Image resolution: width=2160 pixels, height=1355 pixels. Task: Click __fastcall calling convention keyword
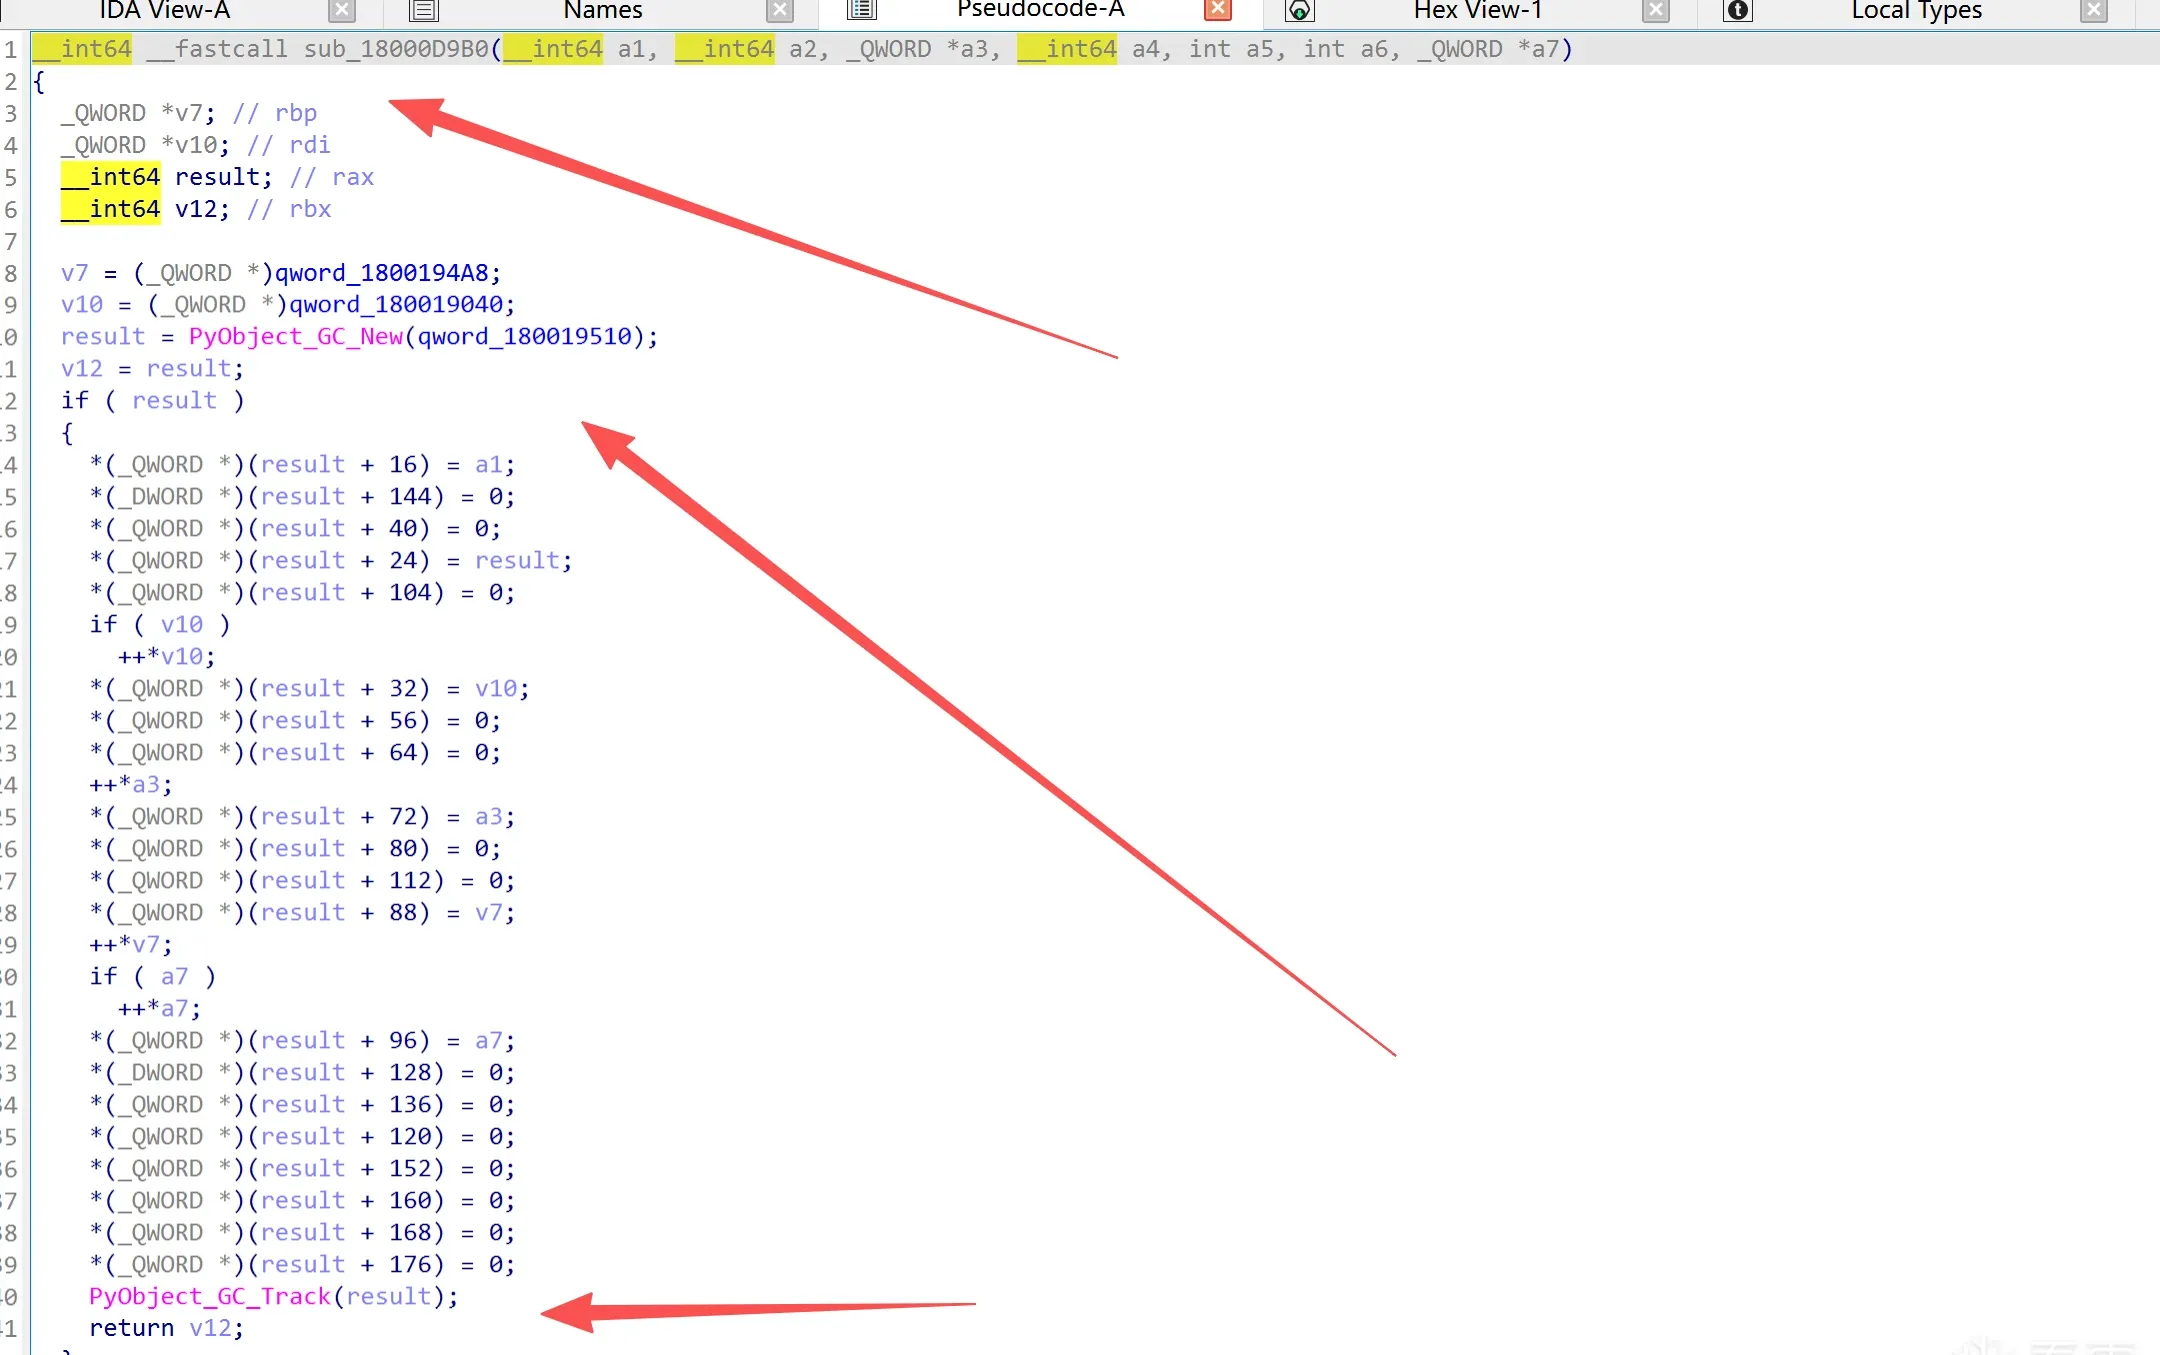coord(216,49)
